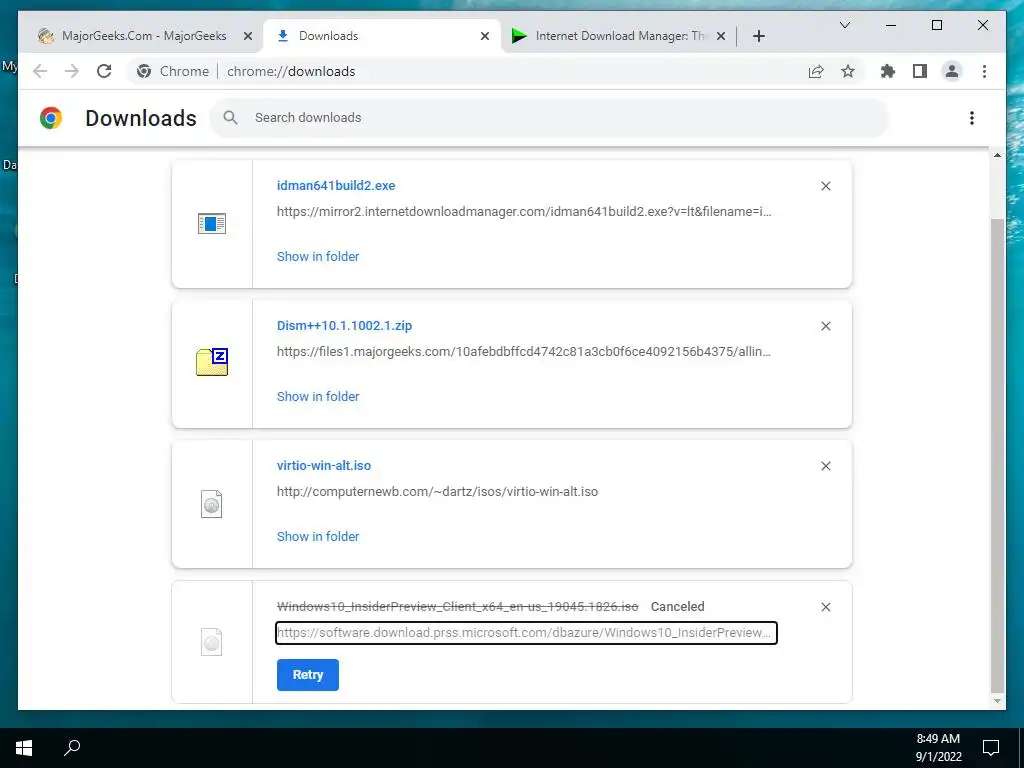Retry the canceled Windows10 ISO download
Viewport: 1024px width, 768px height.
coord(308,675)
